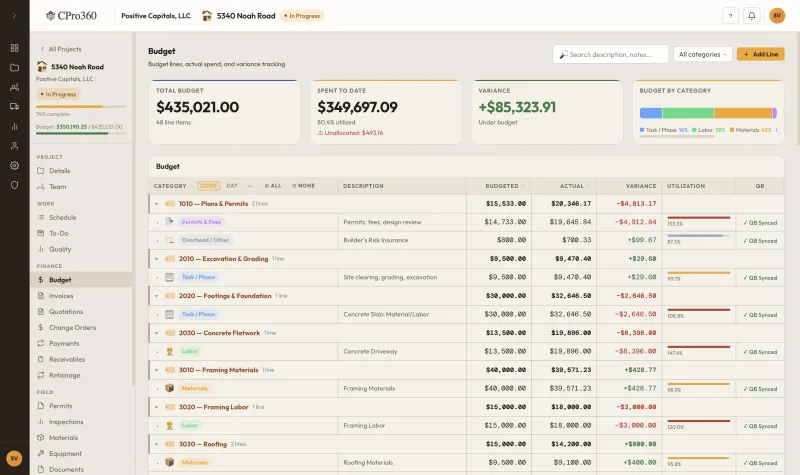Open the reports bar chart rail icon
The height and width of the screenshot is (475, 800).
tap(14, 126)
